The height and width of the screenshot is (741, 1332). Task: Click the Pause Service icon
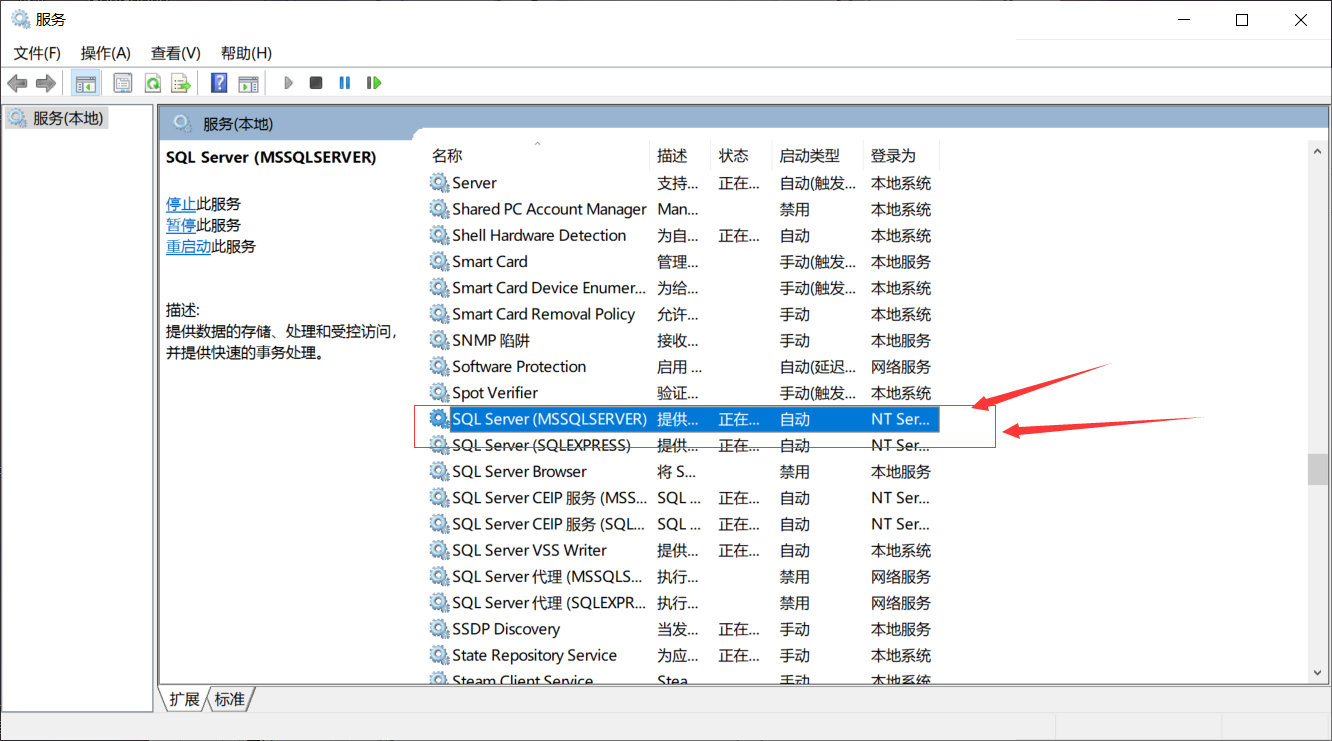[345, 83]
